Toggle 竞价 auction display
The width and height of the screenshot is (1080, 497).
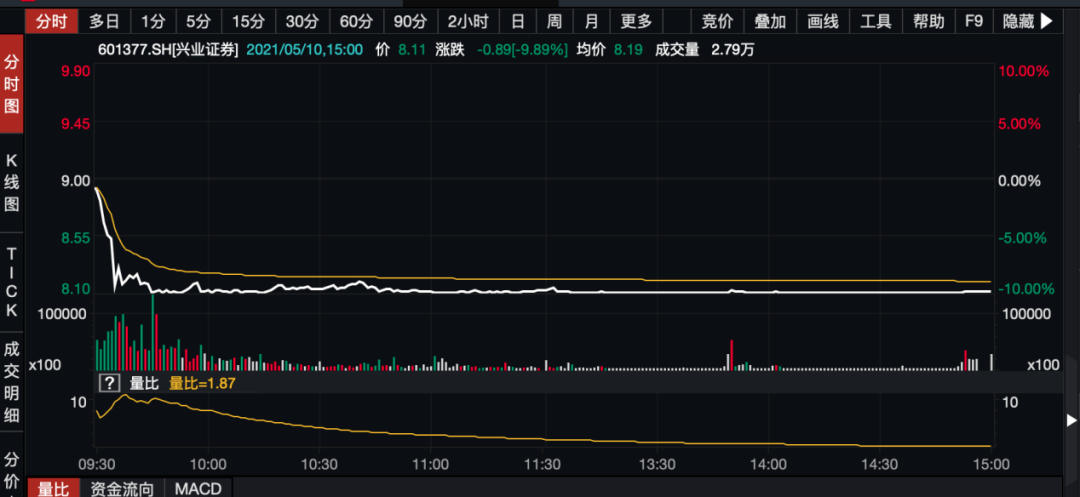coord(717,21)
